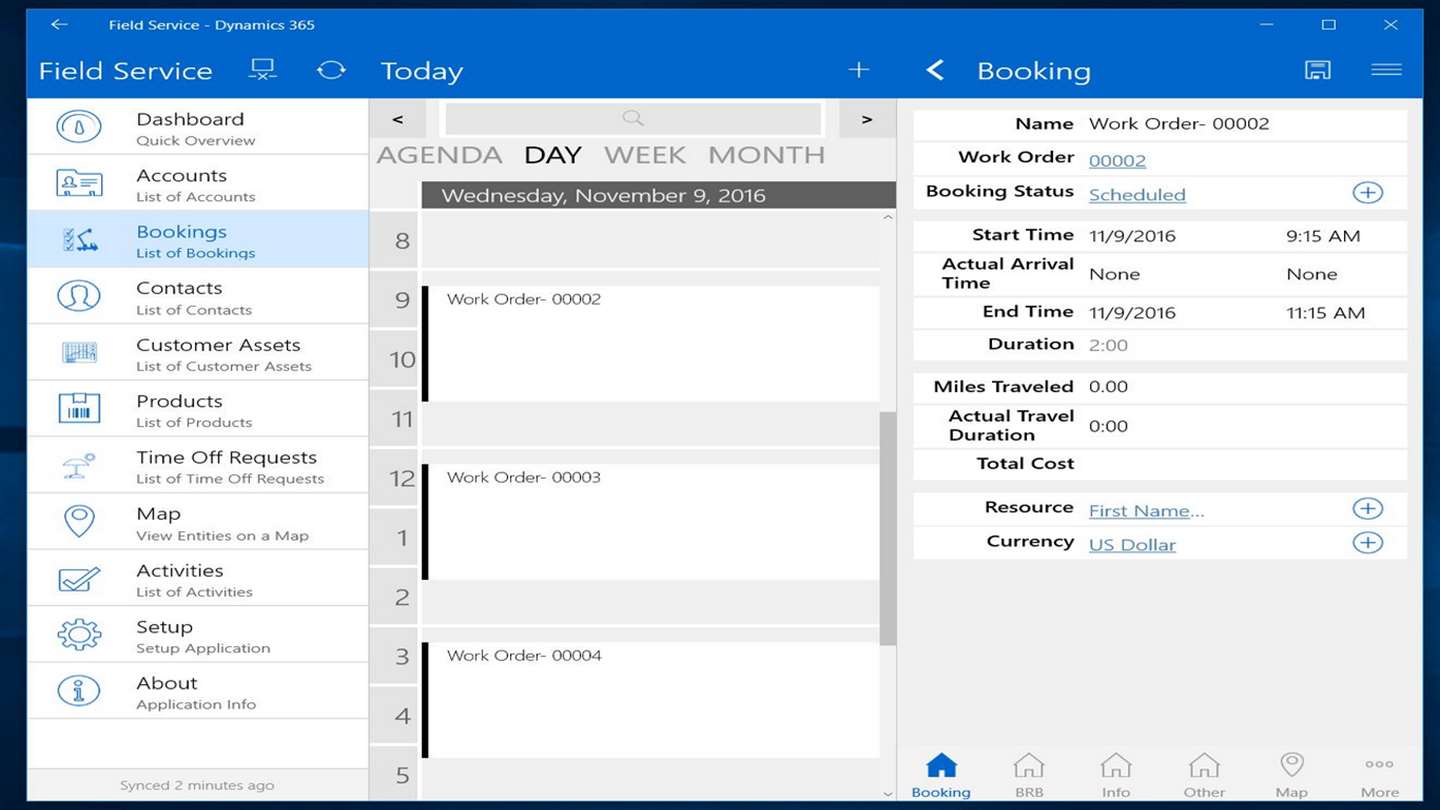Switch to WEEK view

tap(645, 155)
